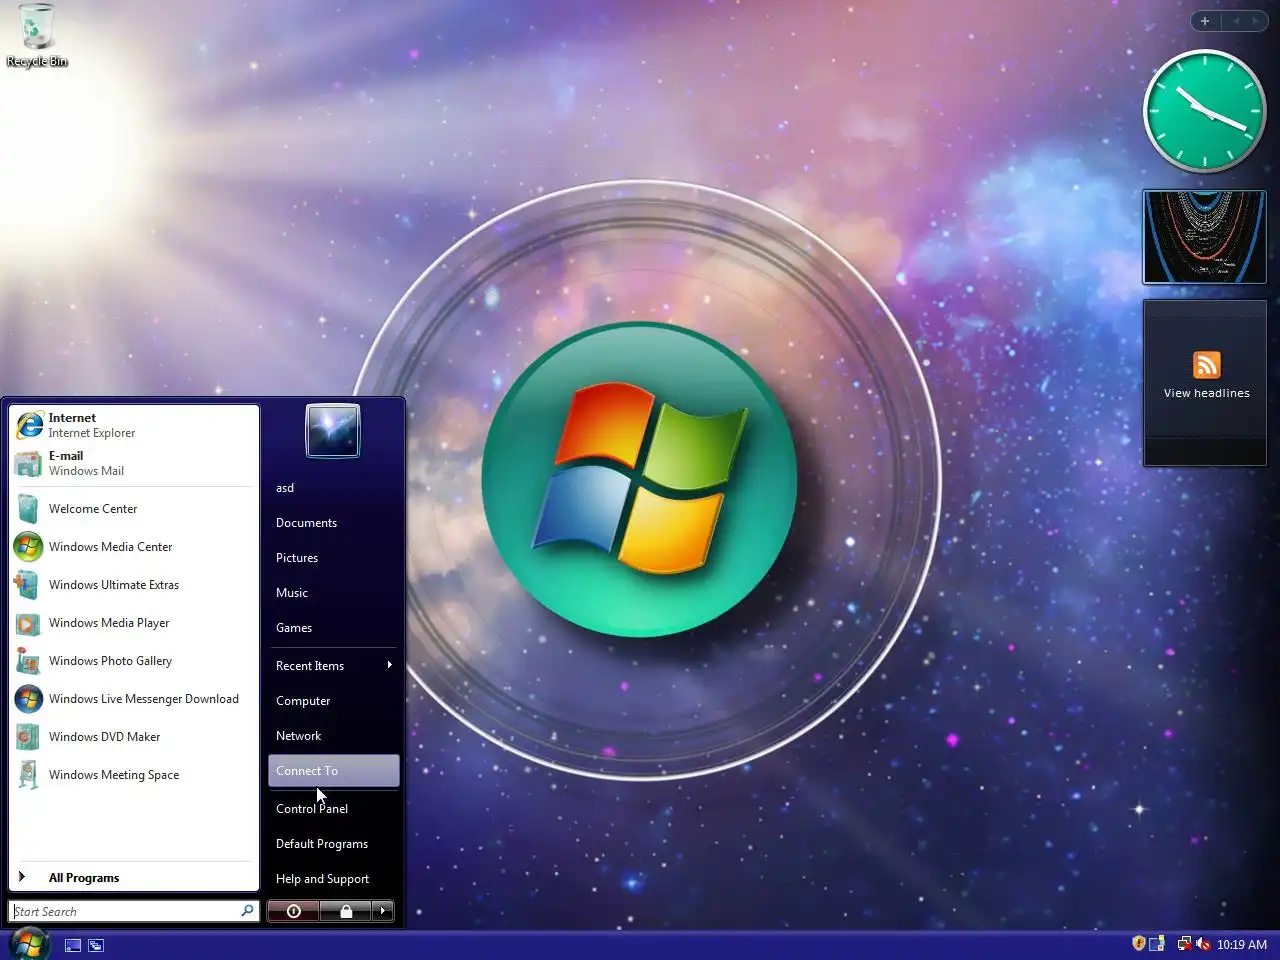Open the Music folder link
The height and width of the screenshot is (960, 1280).
[x=334, y=593]
